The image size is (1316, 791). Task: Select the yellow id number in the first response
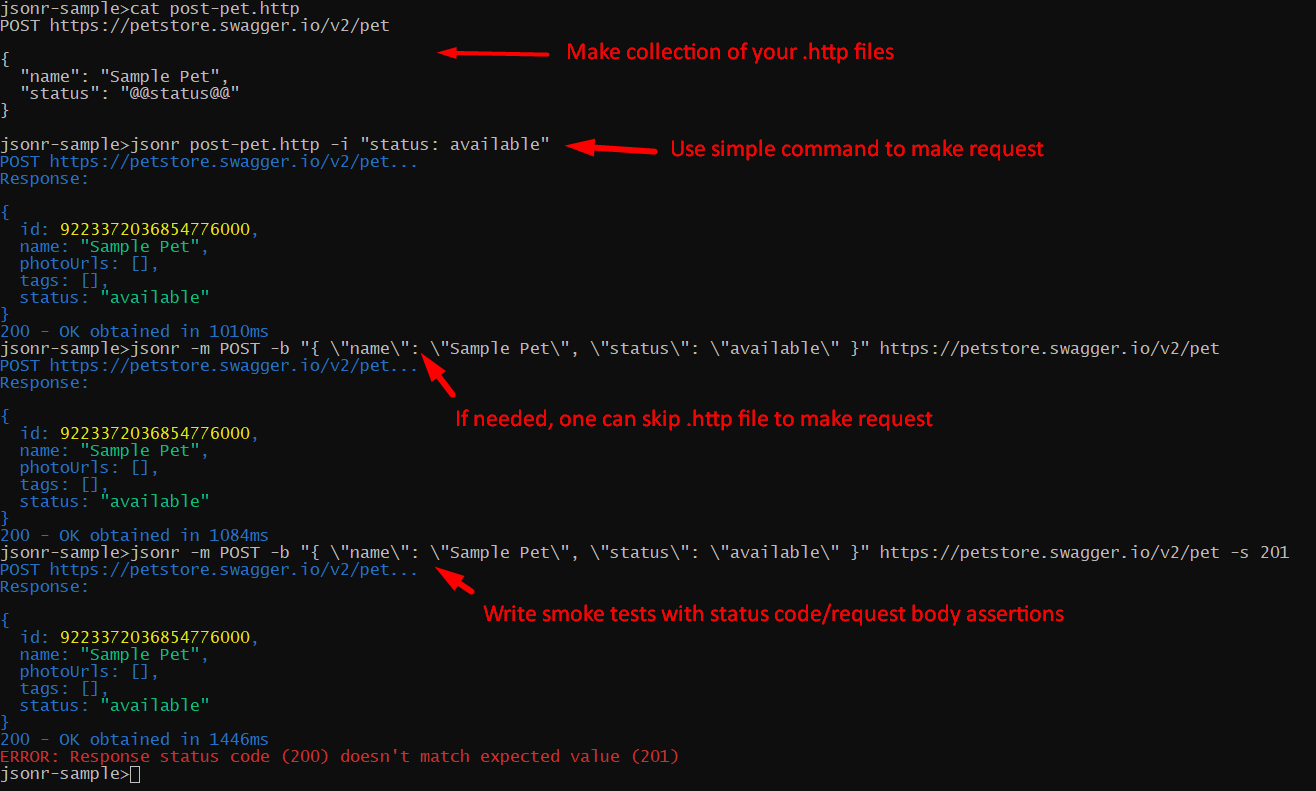[x=155, y=229]
